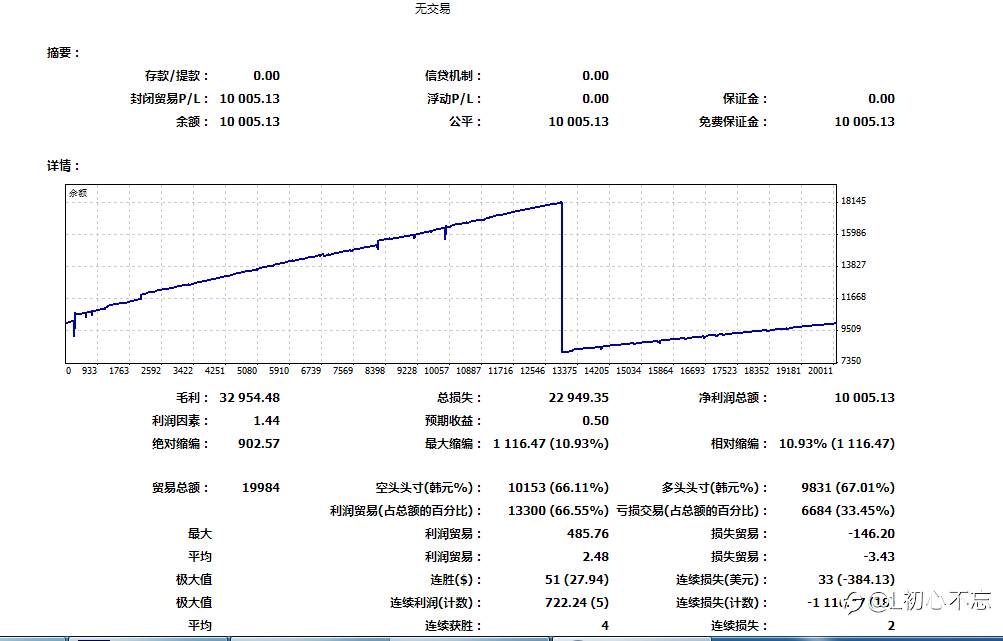Click the 10 005.13 value beside 公平
The image size is (1003, 641).
[x=578, y=122]
